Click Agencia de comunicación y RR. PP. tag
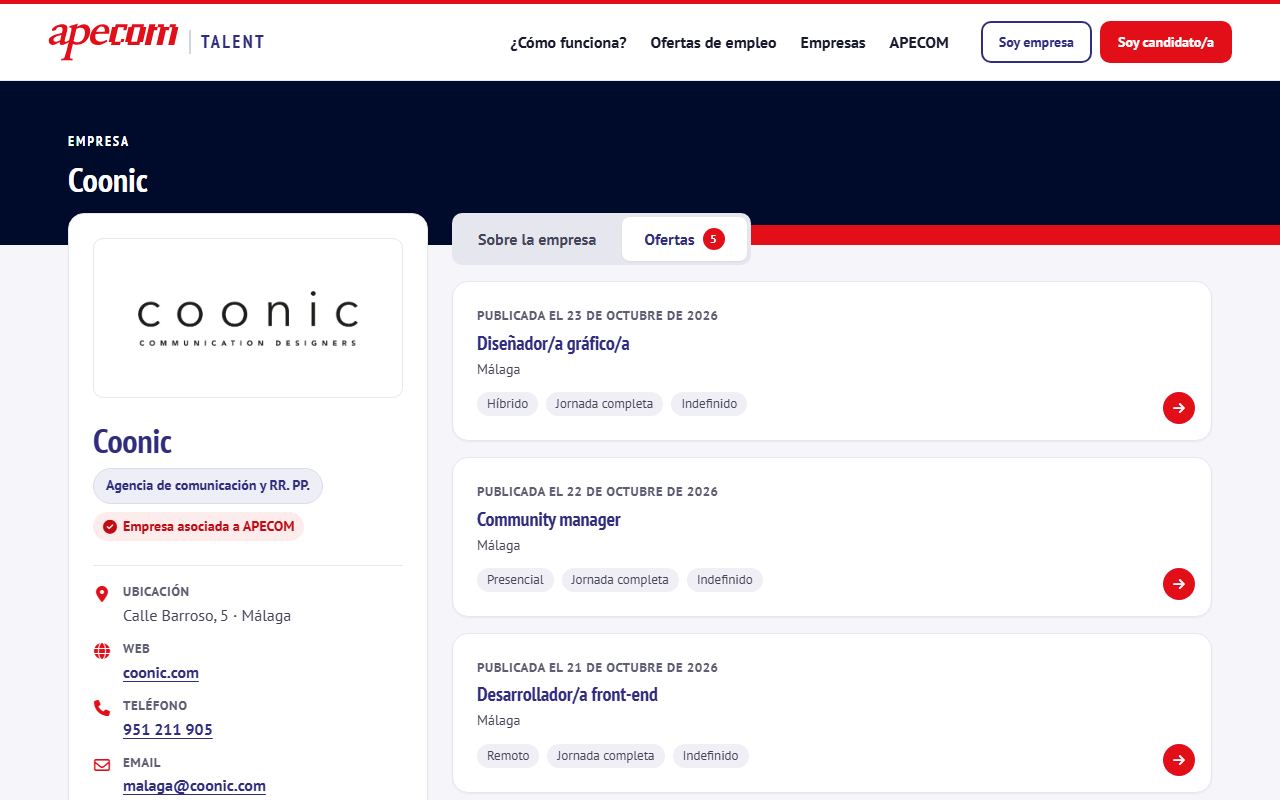Viewport: 1280px width, 800px height. click(208, 486)
